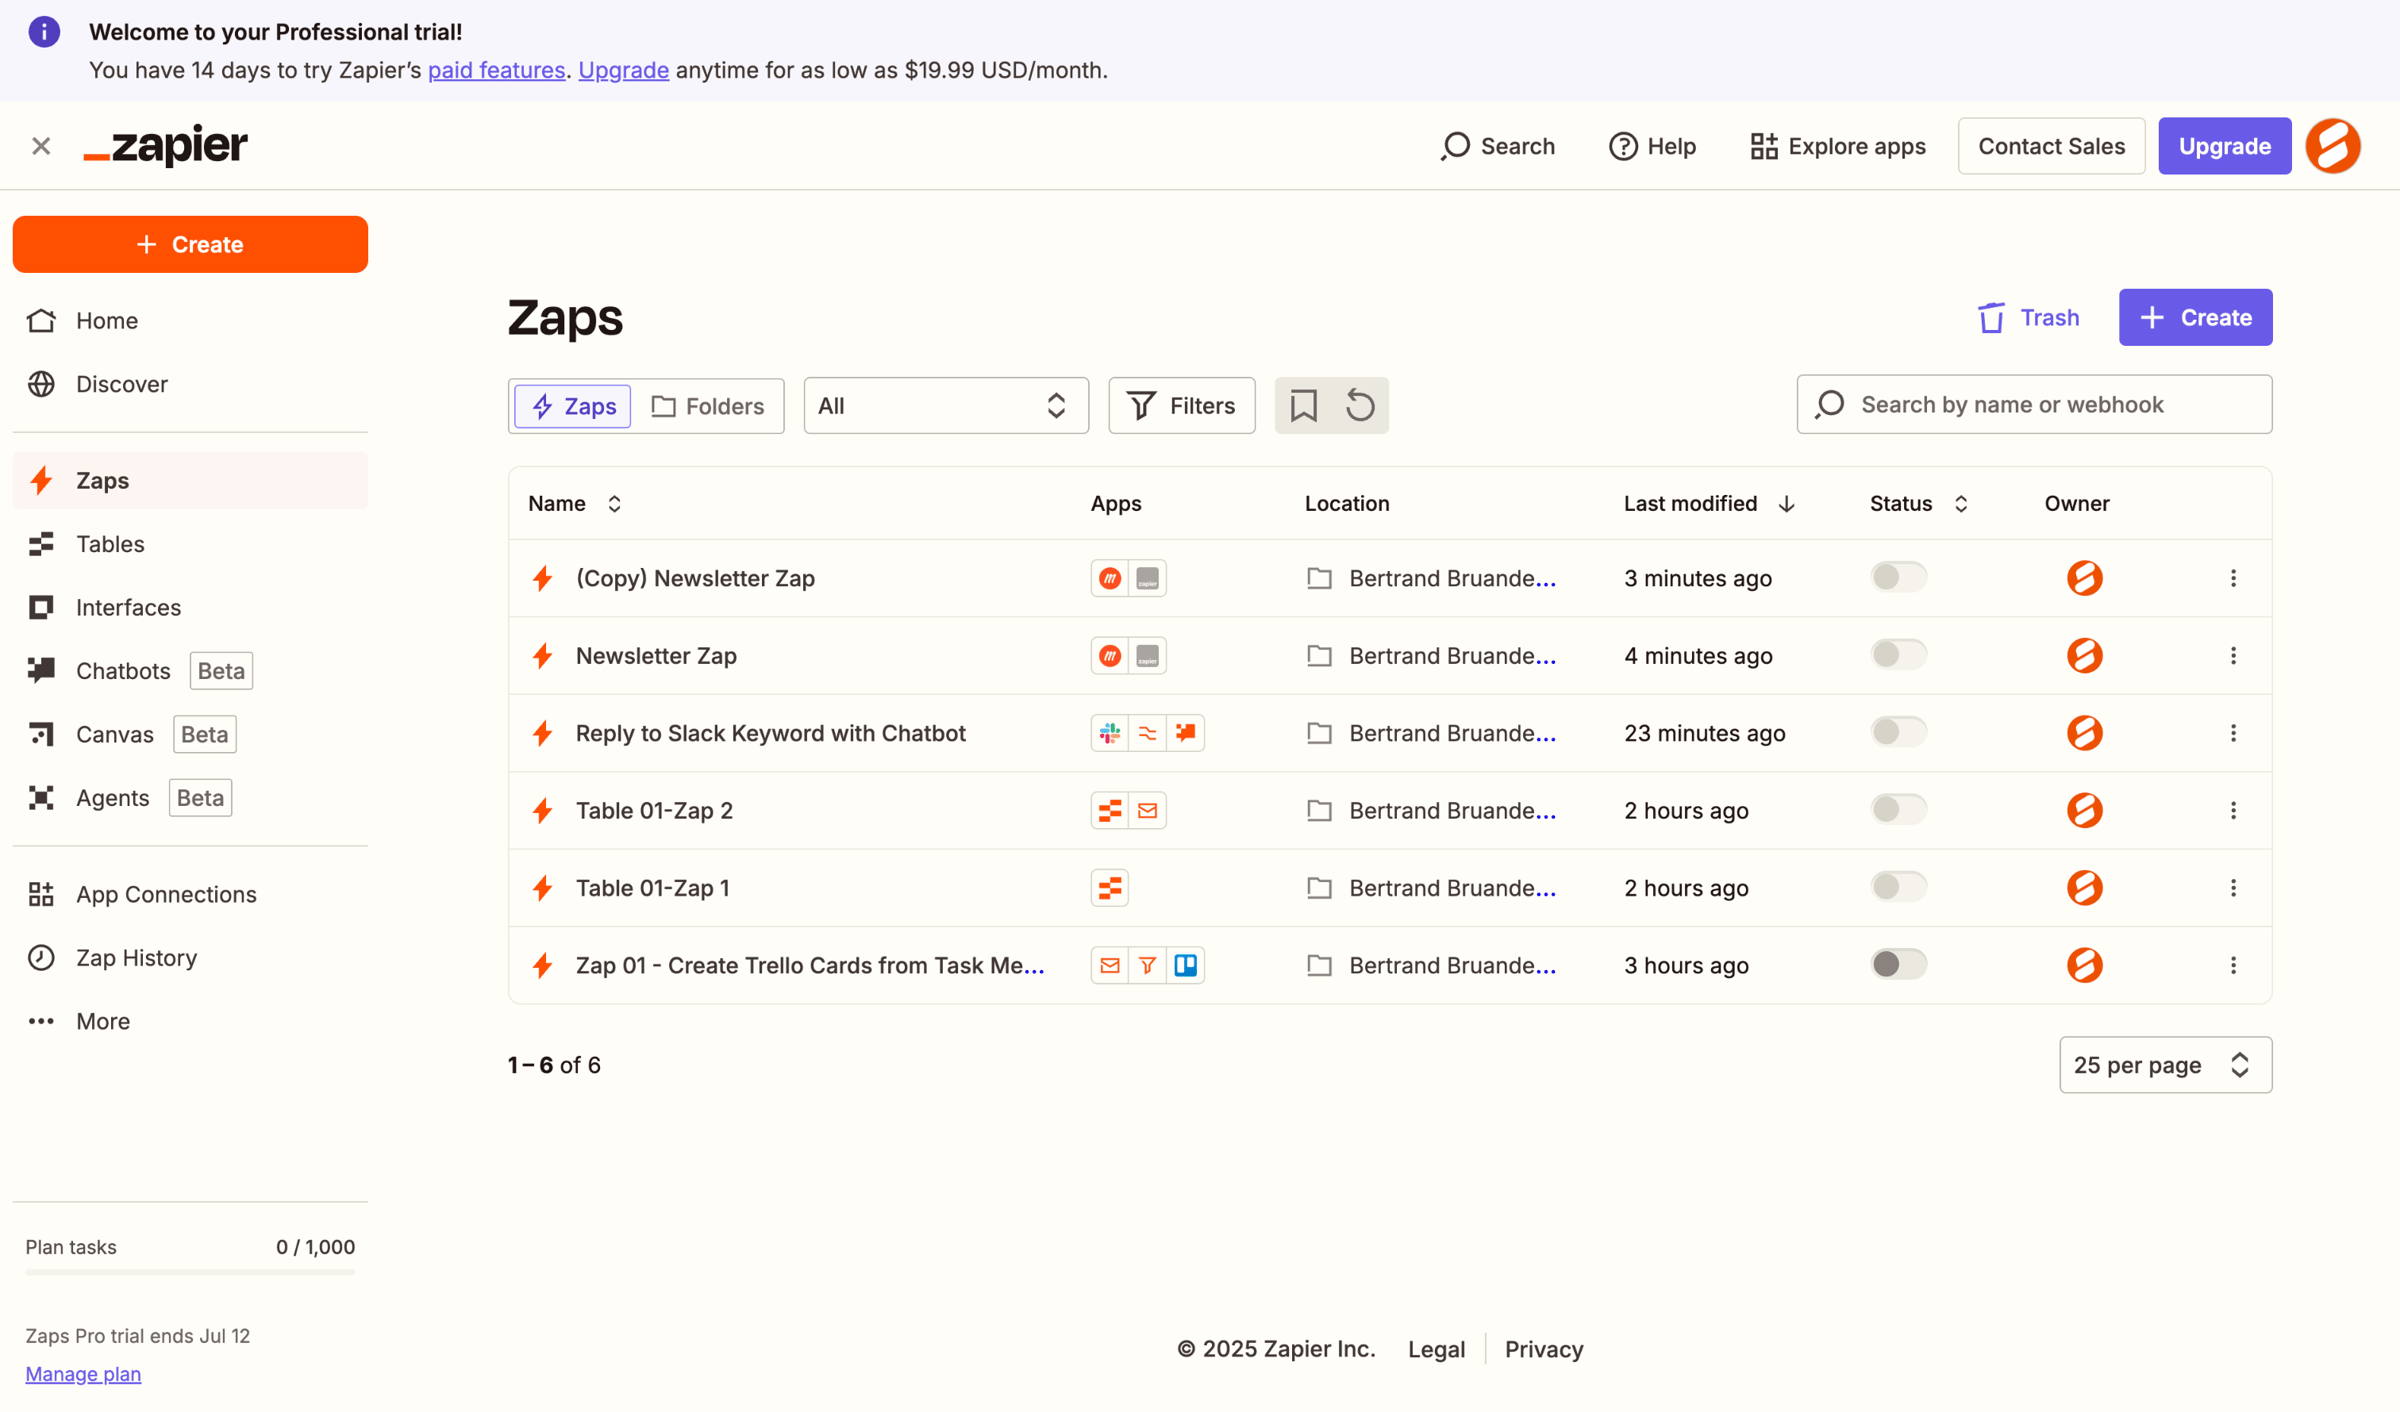Click the Zapier logo
The image size is (2400, 1412).
165,146
